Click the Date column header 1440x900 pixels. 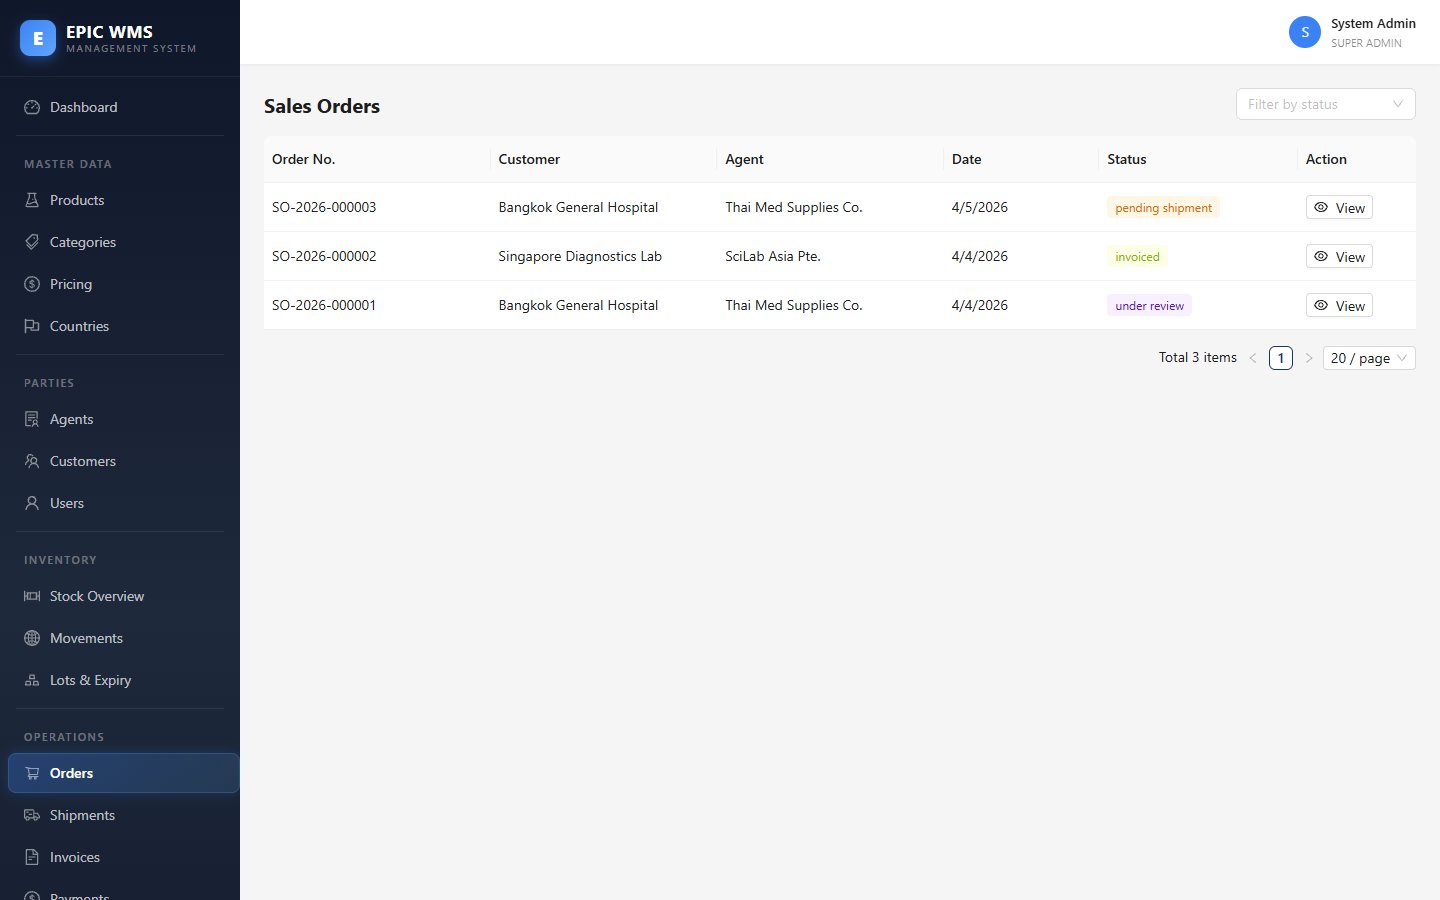pos(1021,159)
